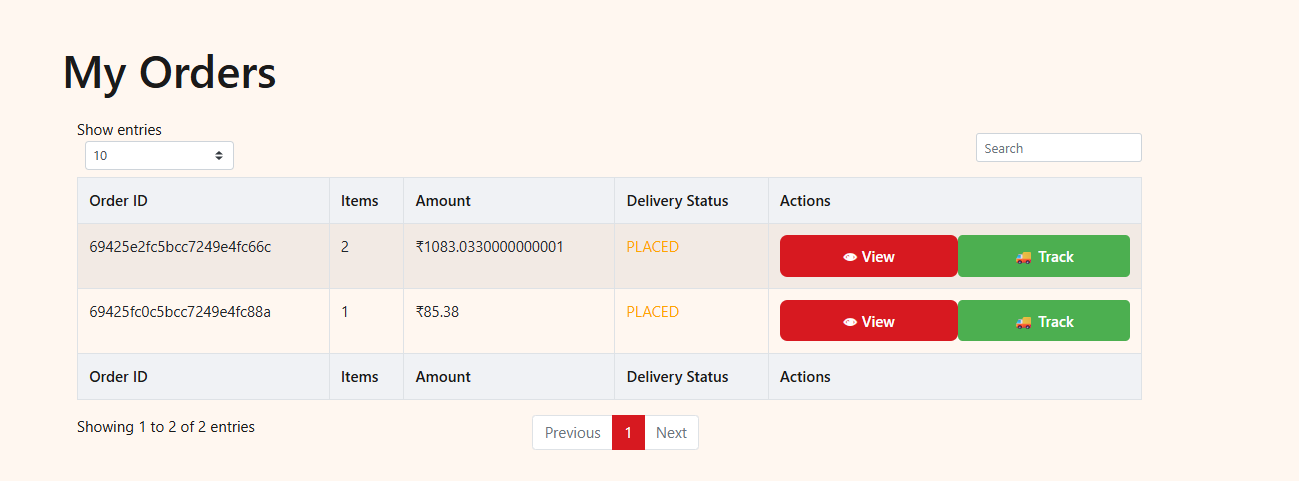
Task: Click truck icon on second order's Track button
Action: 1024,322
